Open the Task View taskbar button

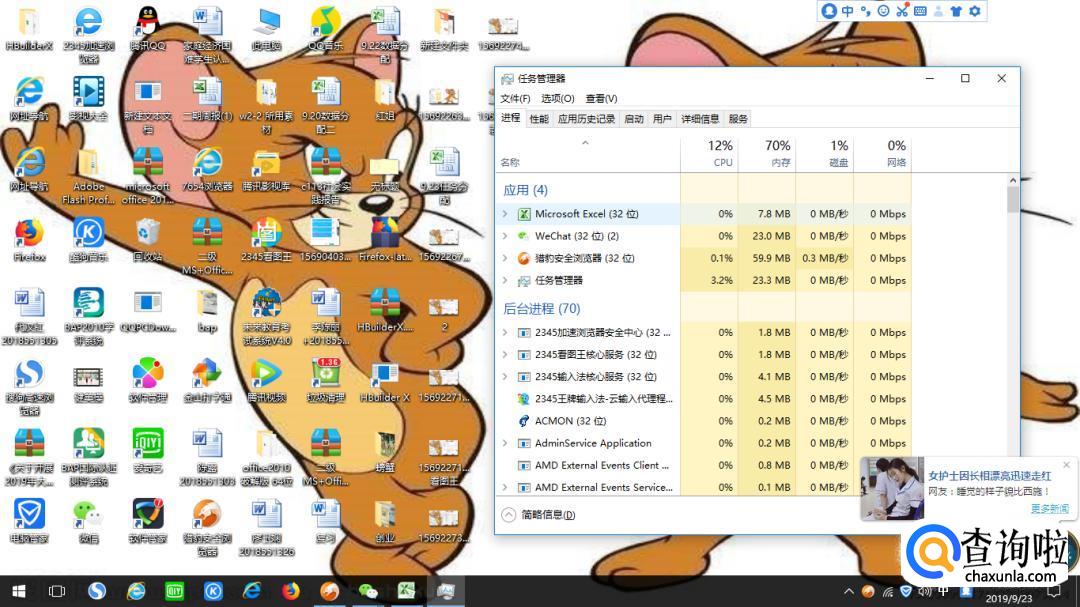coord(56,591)
